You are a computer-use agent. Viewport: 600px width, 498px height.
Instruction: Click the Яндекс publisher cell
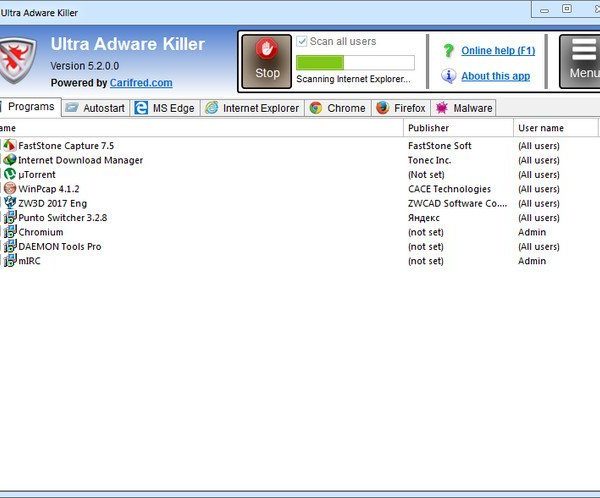[x=424, y=218]
